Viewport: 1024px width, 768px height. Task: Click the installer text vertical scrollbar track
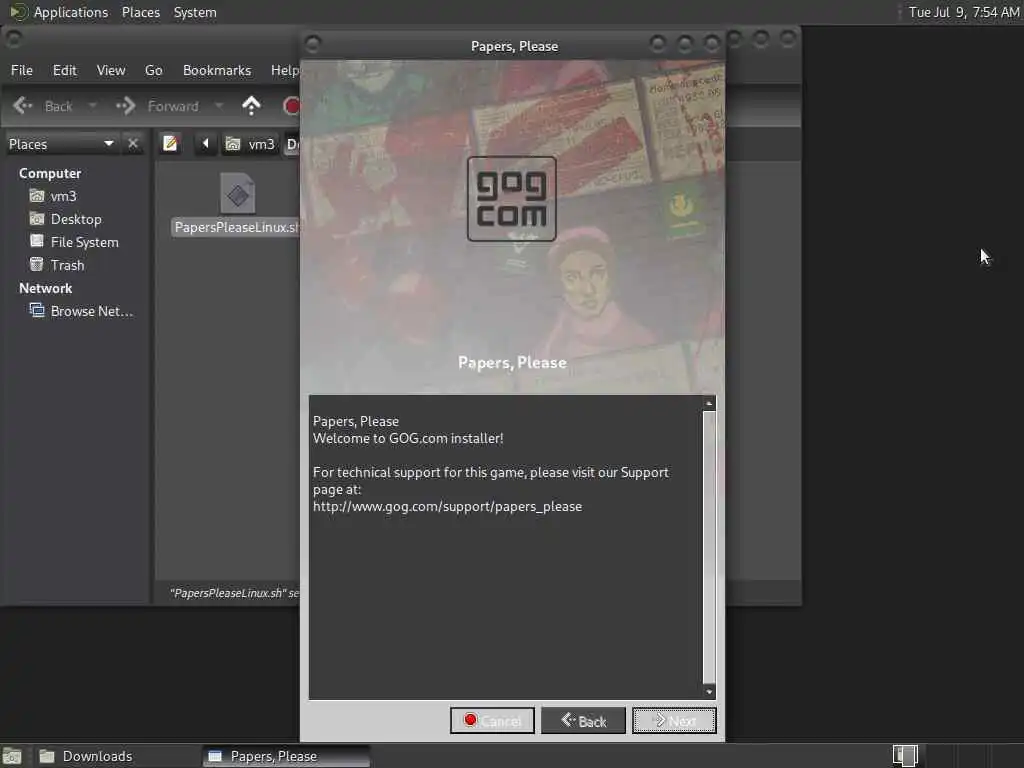click(x=709, y=547)
